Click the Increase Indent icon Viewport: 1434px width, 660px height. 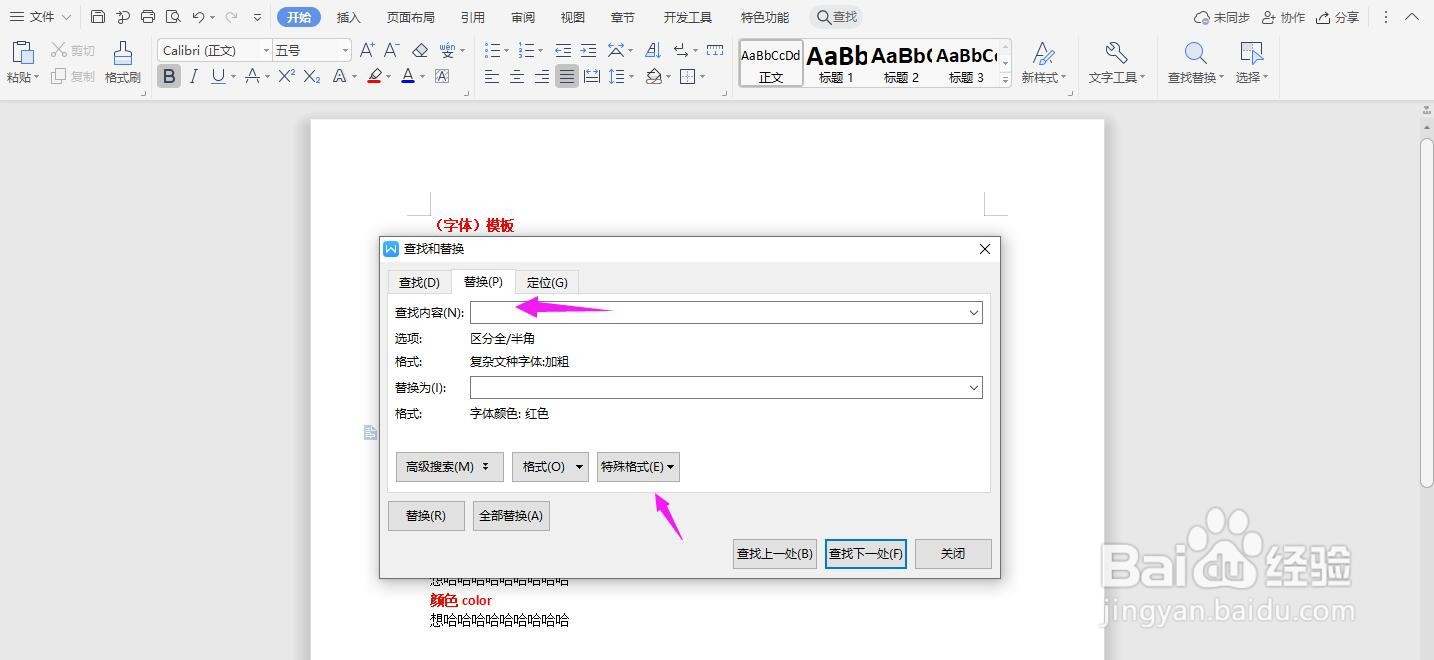[x=588, y=50]
